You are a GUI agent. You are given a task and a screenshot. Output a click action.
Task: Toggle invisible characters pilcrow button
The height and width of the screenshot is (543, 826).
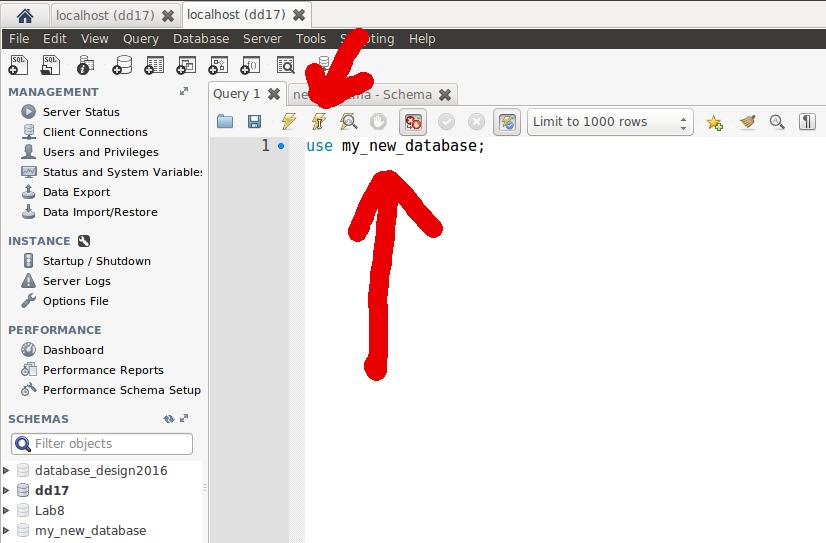[x=807, y=122]
